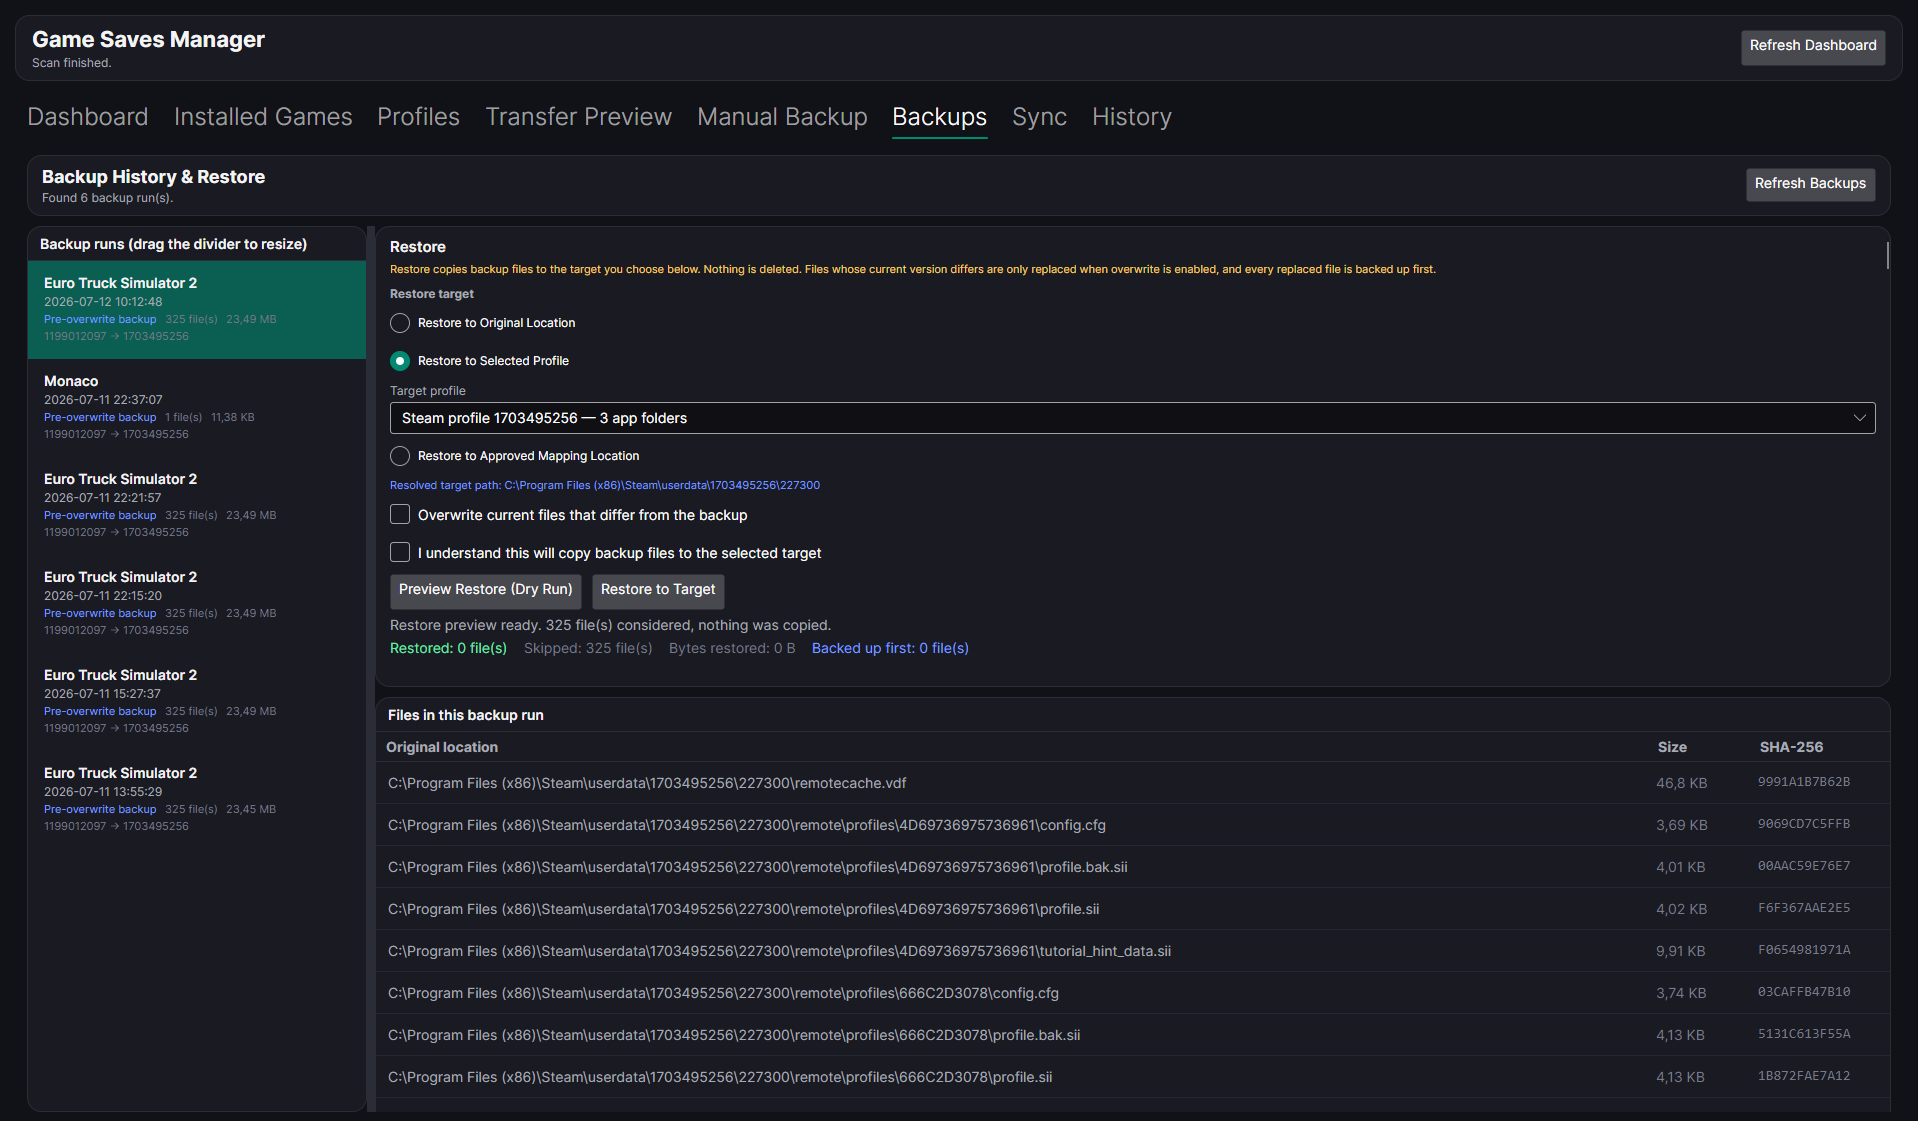Click the Restore to Target button
The width and height of the screenshot is (1918, 1121).
click(x=658, y=590)
